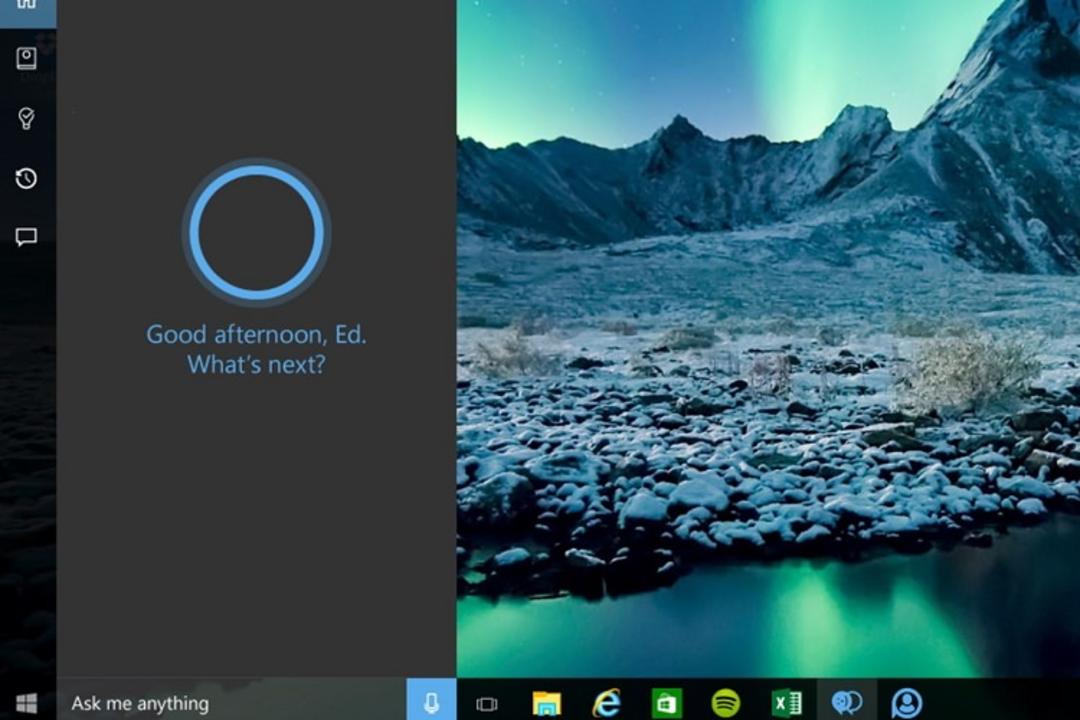Click the 'What's next?' prompt text
The width and height of the screenshot is (1080, 720).
[x=256, y=364]
